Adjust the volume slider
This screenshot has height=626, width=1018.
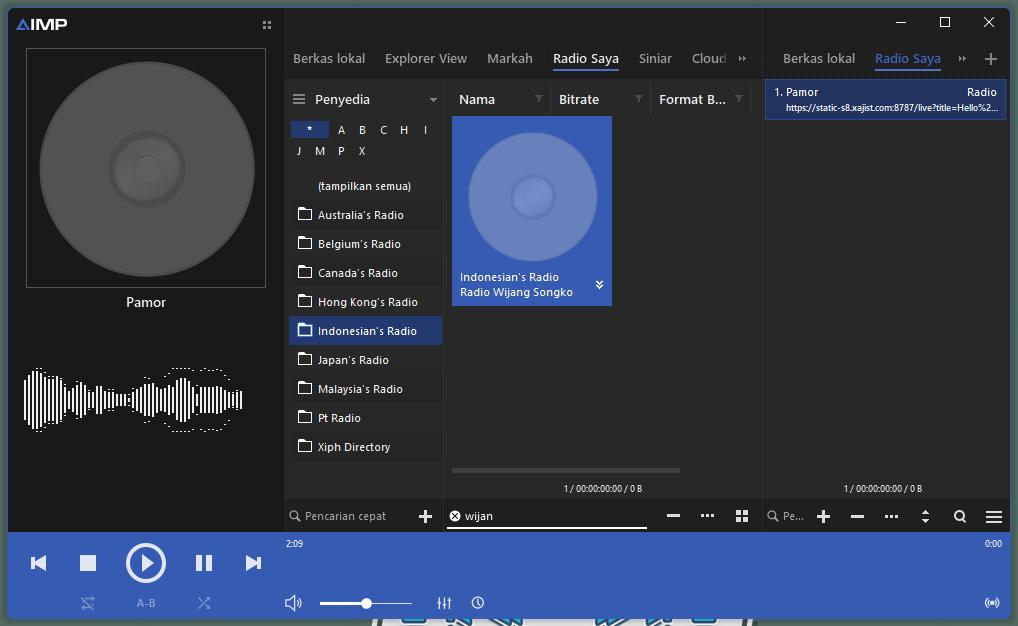point(366,603)
